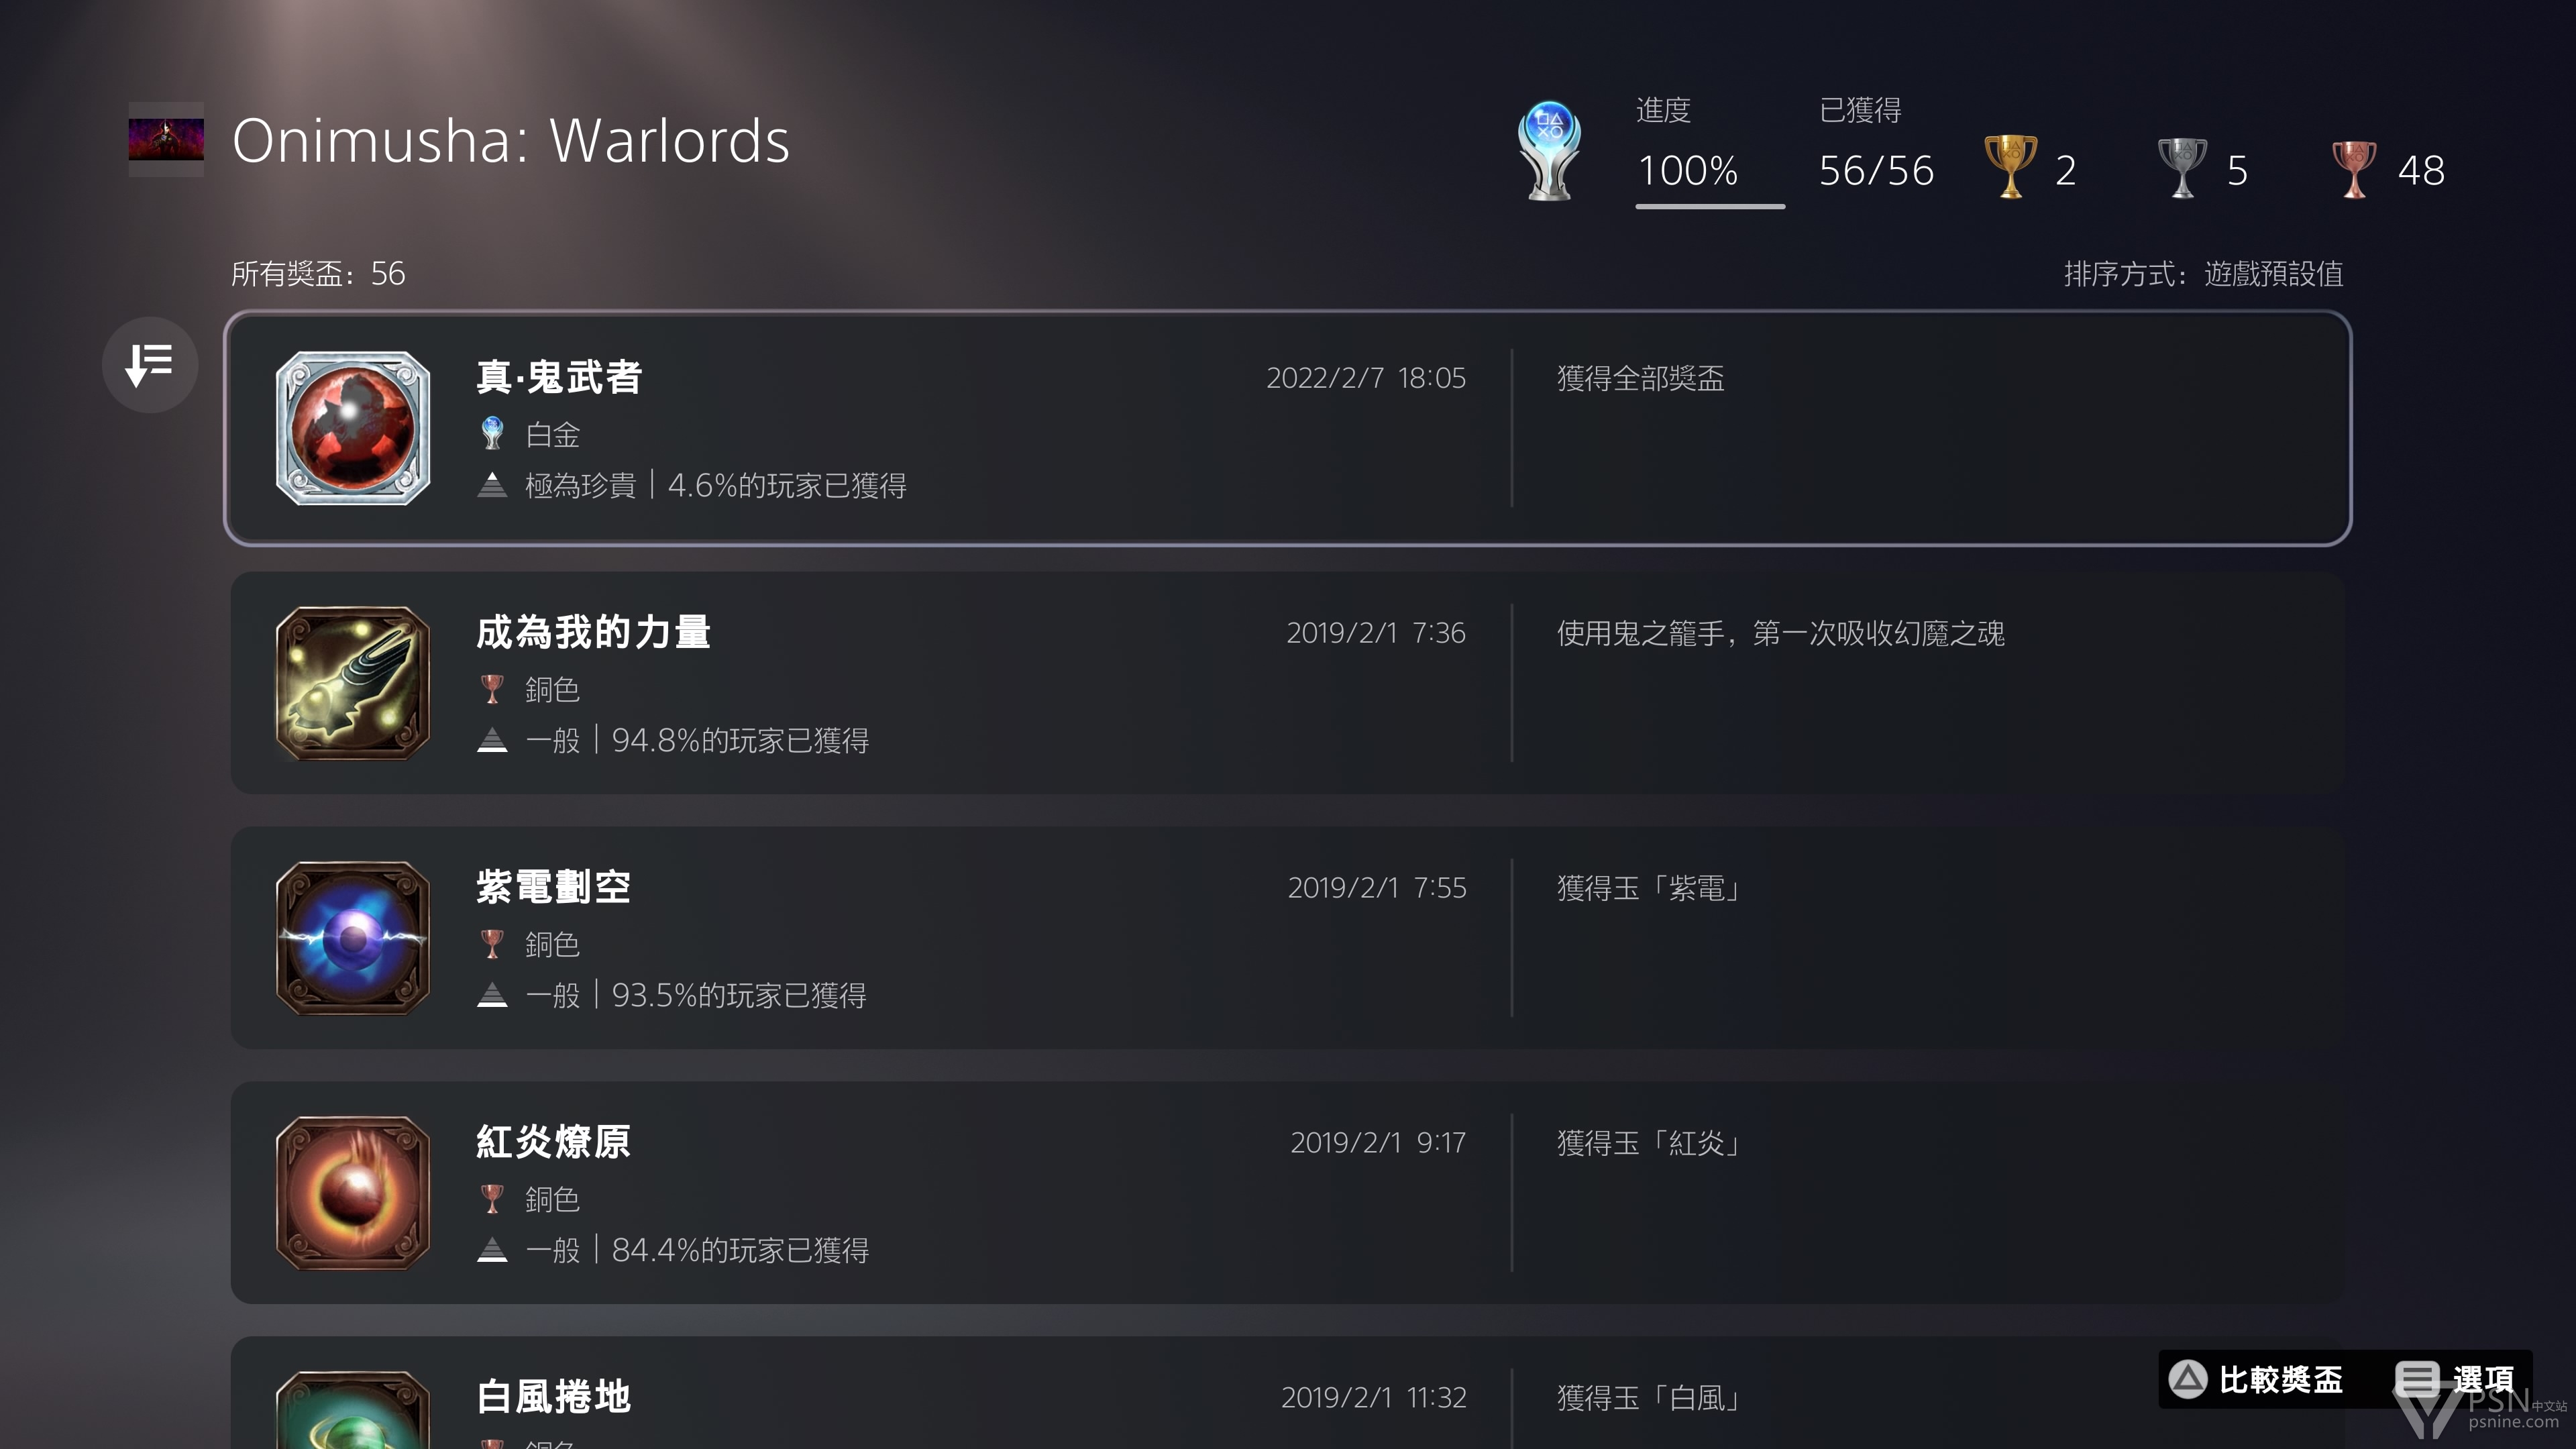Select the 真·鬼武者 red orb trophy image

353,428
